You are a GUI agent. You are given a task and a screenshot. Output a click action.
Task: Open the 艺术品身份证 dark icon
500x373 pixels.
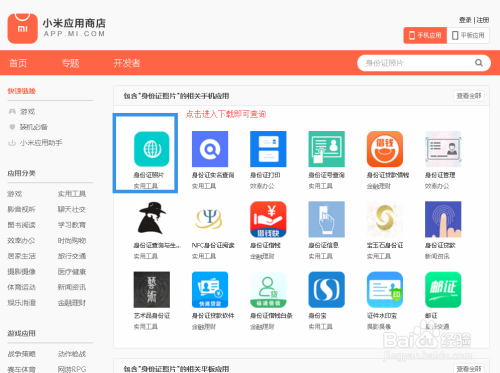click(x=152, y=290)
